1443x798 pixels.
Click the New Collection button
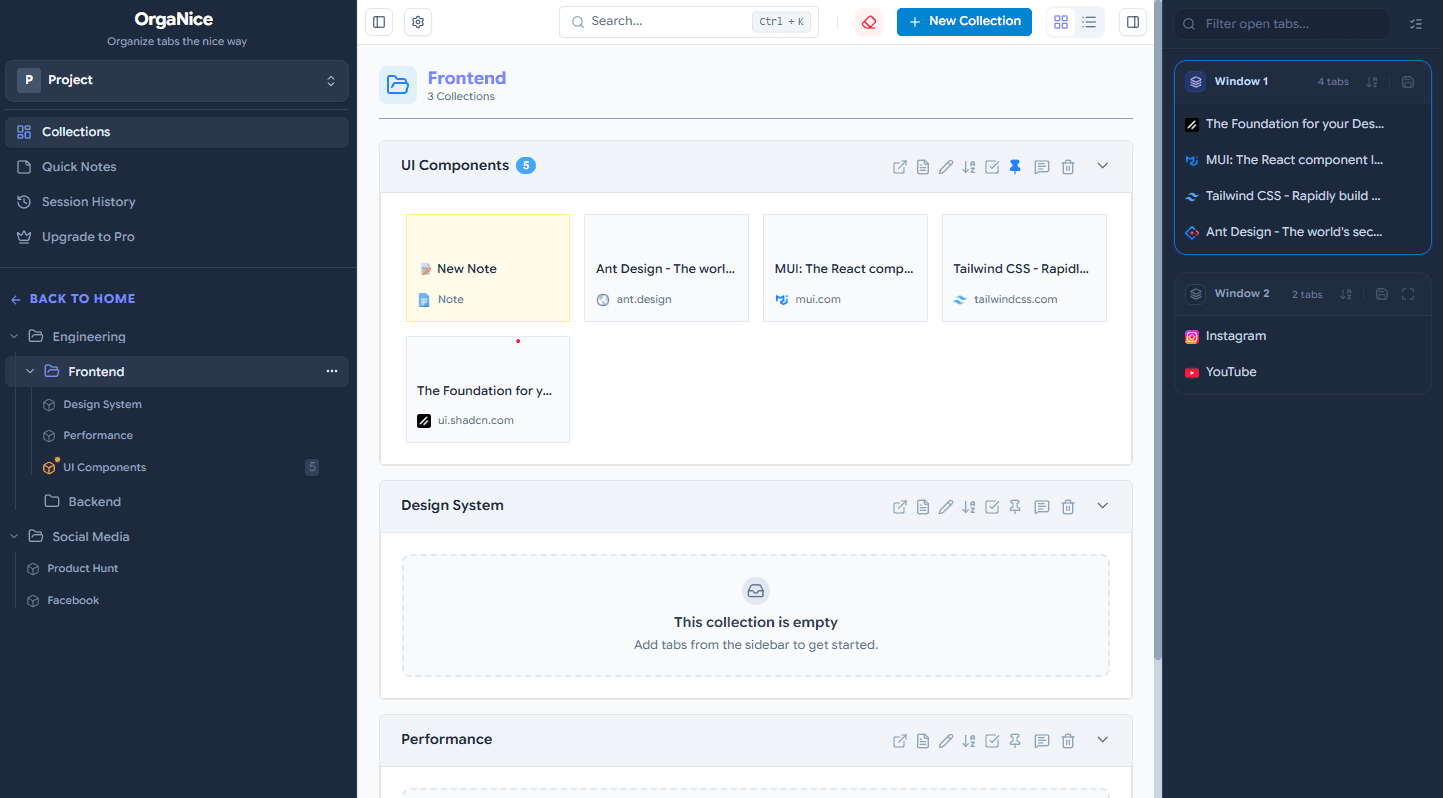963,21
